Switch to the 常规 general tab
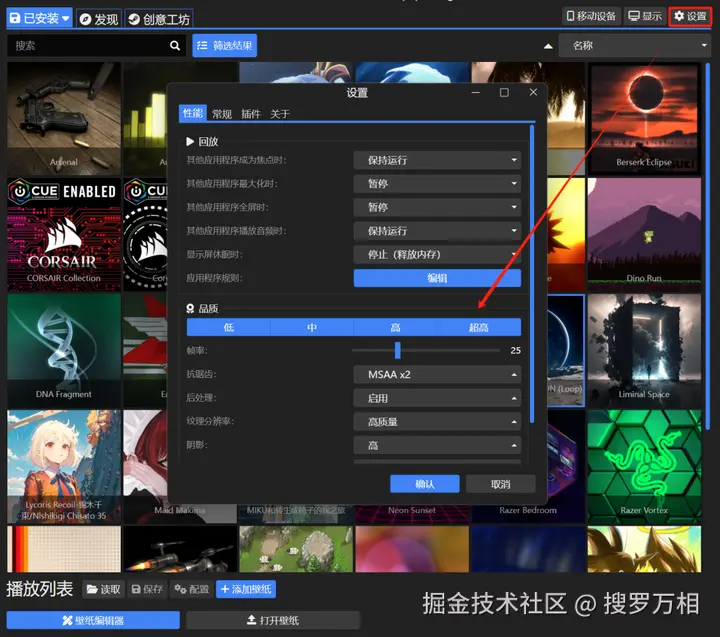720x637 pixels. click(x=222, y=114)
